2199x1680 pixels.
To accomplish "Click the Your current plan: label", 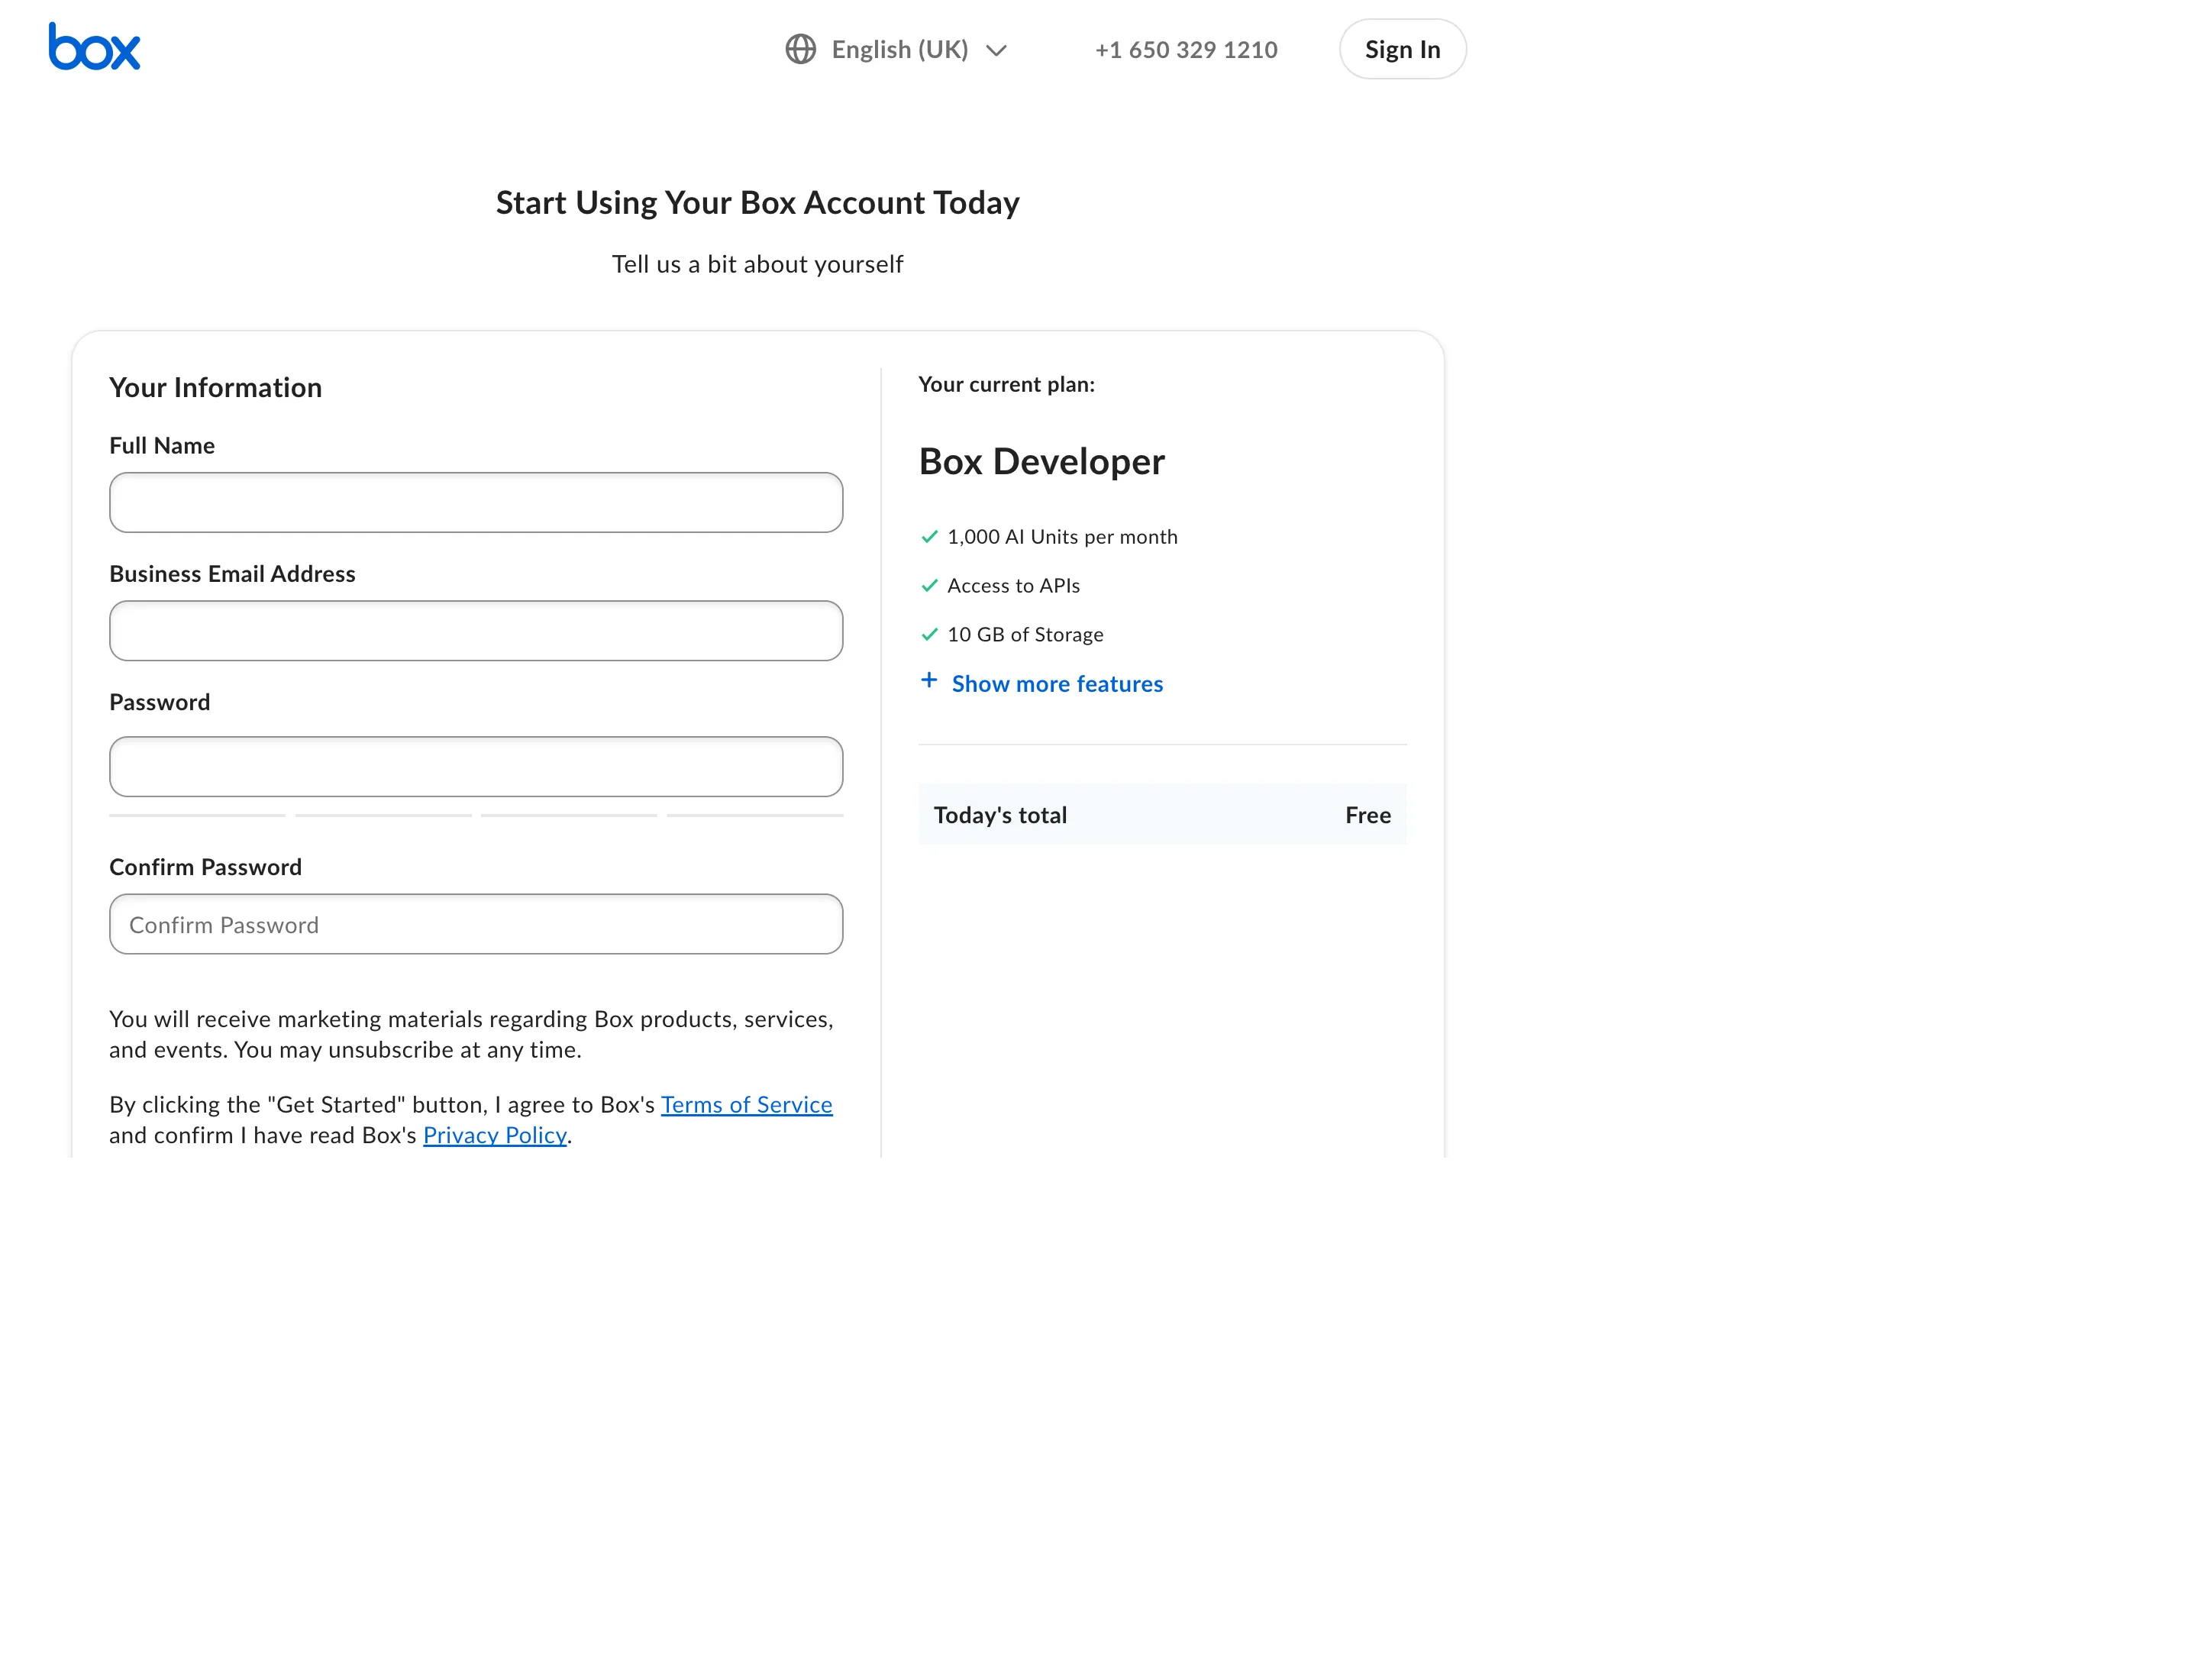I will click(x=1006, y=385).
